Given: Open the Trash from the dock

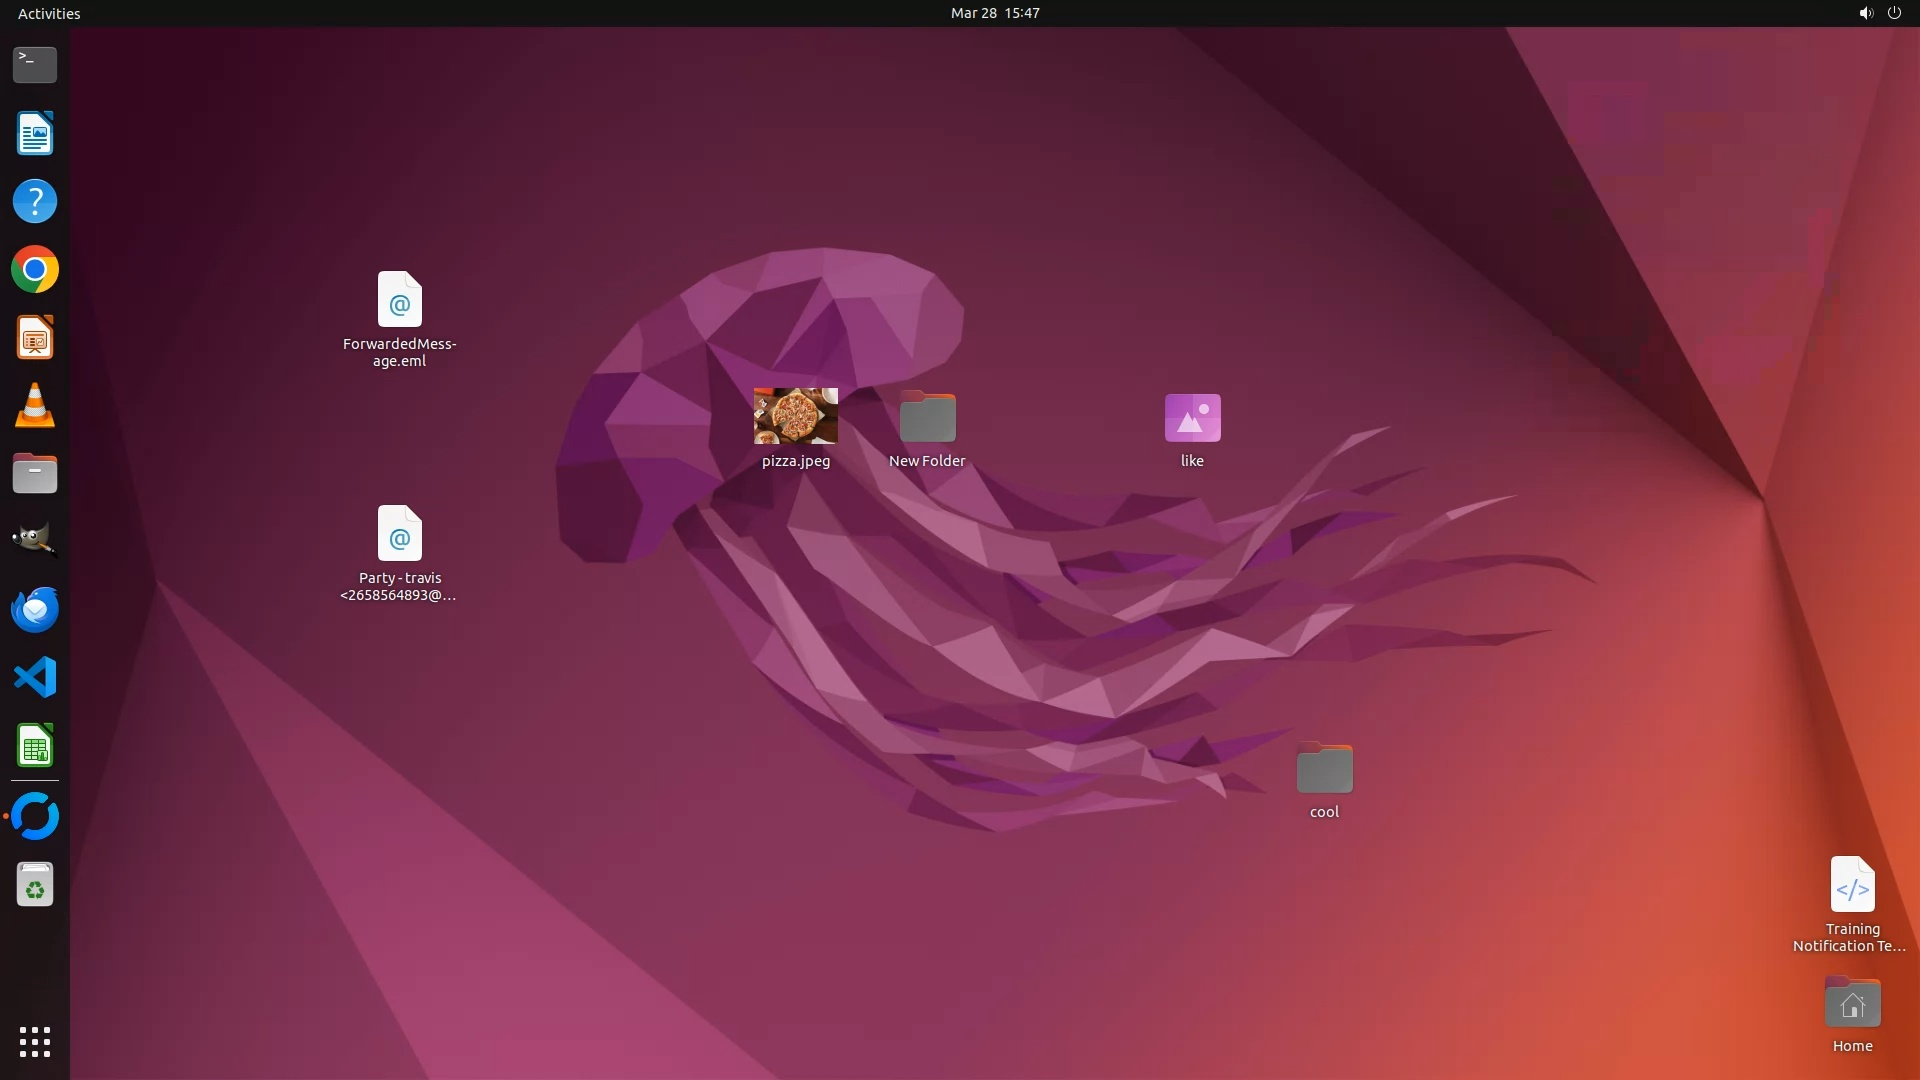Looking at the screenshot, I should [35, 885].
